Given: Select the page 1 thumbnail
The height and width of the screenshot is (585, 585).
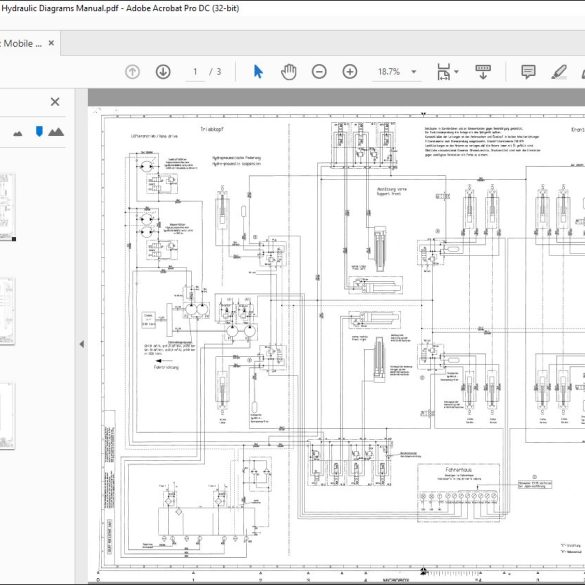Looking at the screenshot, I should (7, 207).
